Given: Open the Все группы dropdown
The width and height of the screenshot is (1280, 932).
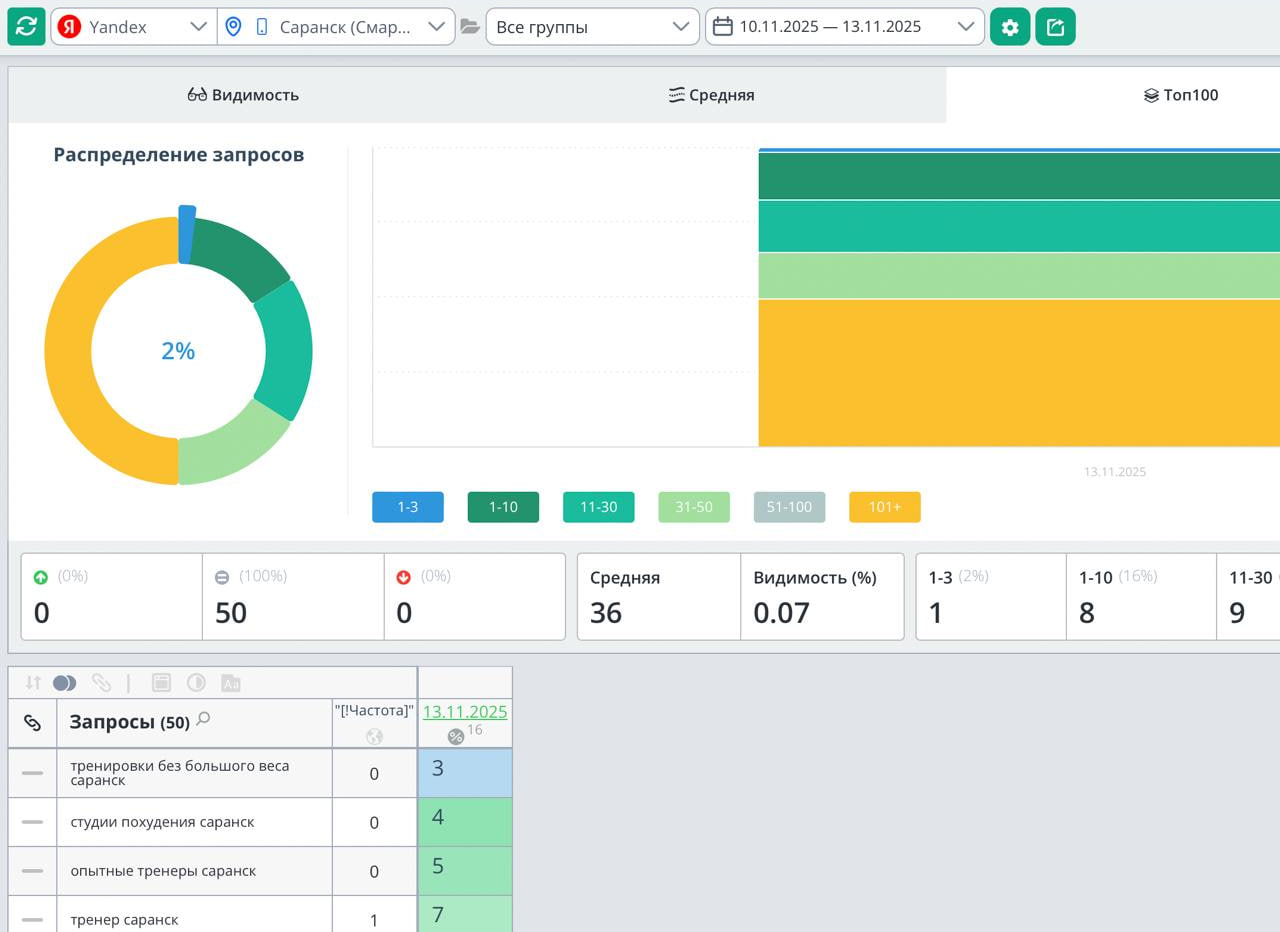Looking at the screenshot, I should pyautogui.click(x=592, y=27).
